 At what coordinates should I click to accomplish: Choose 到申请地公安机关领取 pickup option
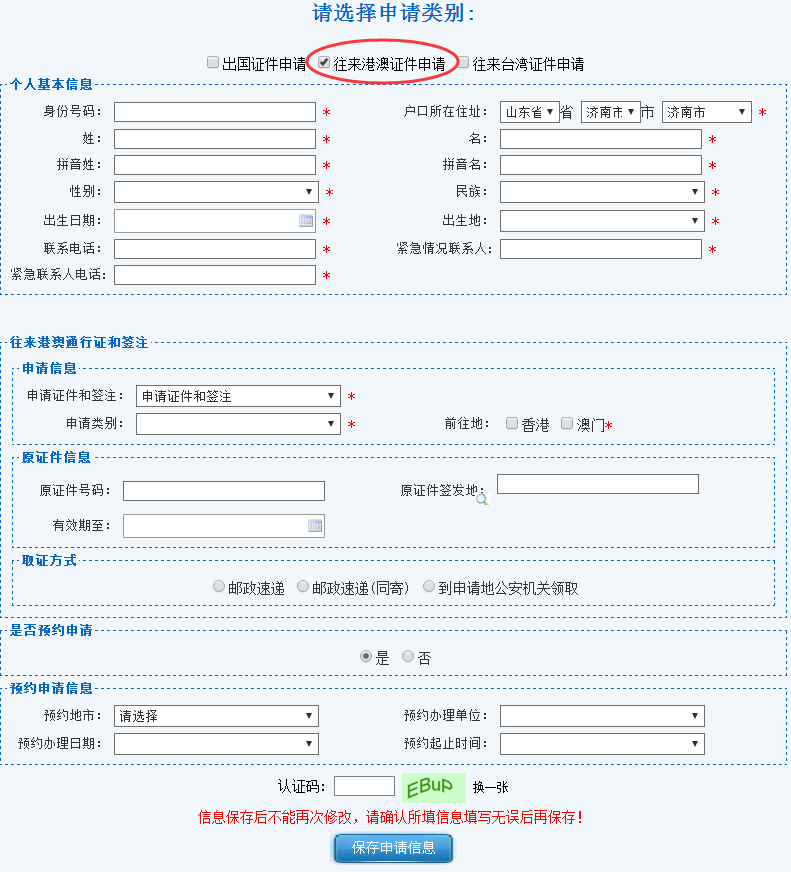tap(429, 587)
